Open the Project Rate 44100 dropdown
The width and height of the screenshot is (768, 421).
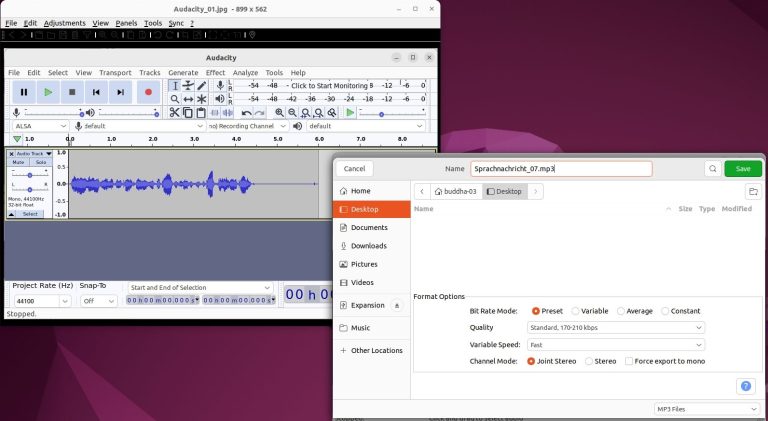(42, 301)
